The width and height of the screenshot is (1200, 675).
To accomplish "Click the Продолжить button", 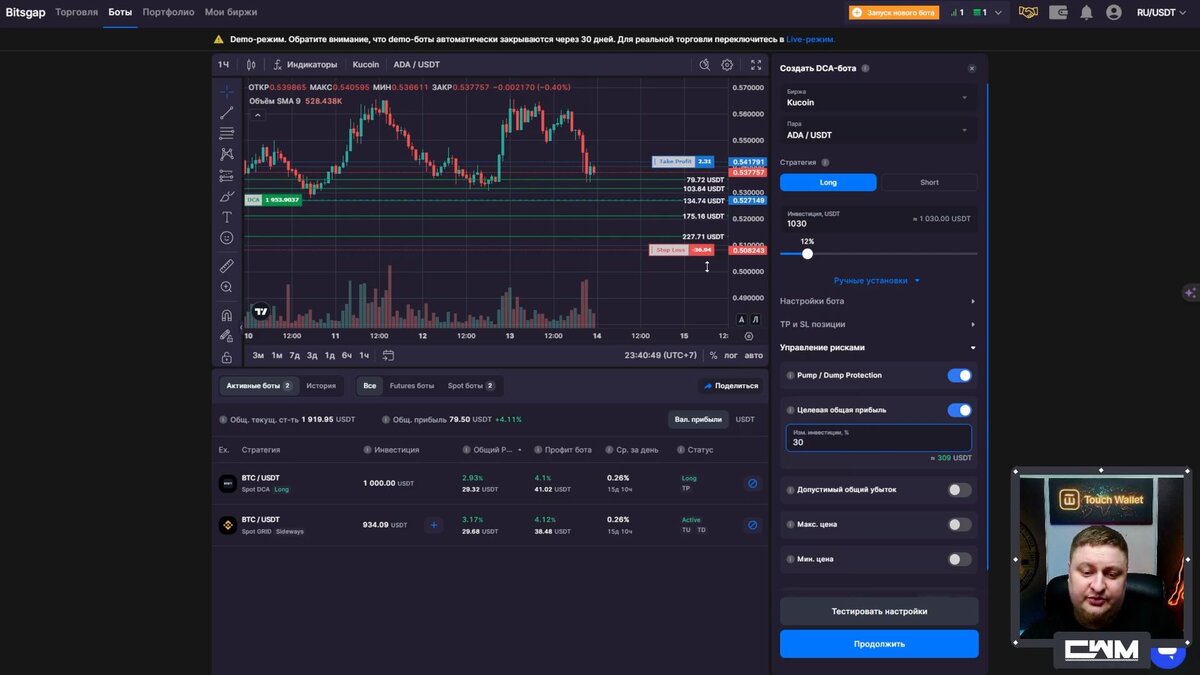I will (x=879, y=644).
